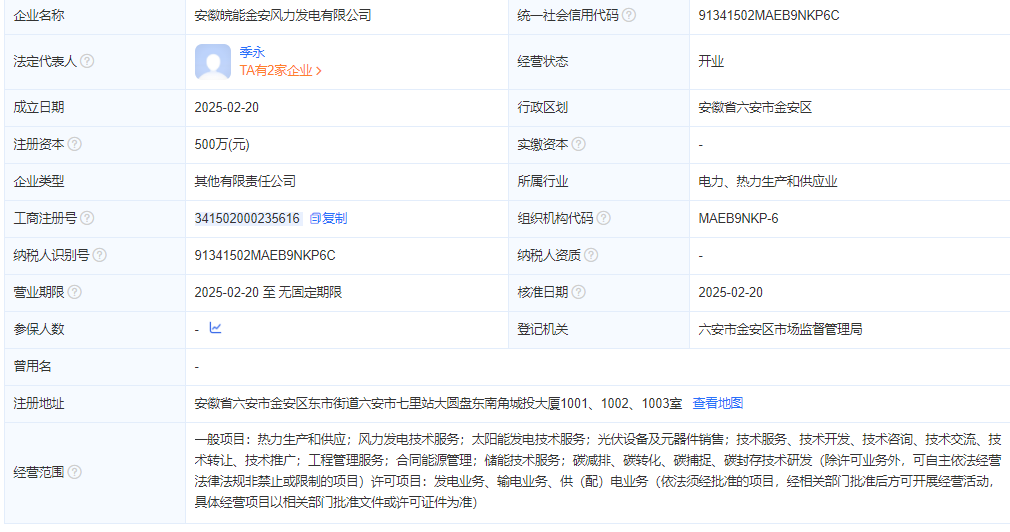Click question mark beside 注册资本
This screenshot has height=532, width=1010.
pos(74,144)
